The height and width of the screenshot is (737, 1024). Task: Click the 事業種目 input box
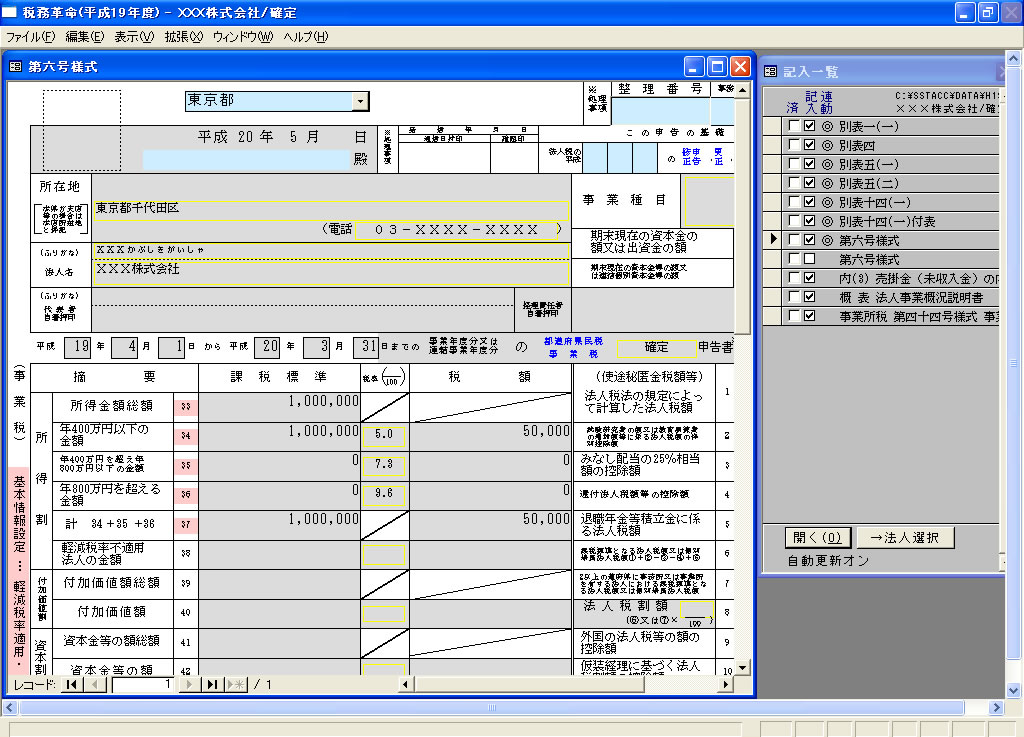pyautogui.click(x=708, y=200)
